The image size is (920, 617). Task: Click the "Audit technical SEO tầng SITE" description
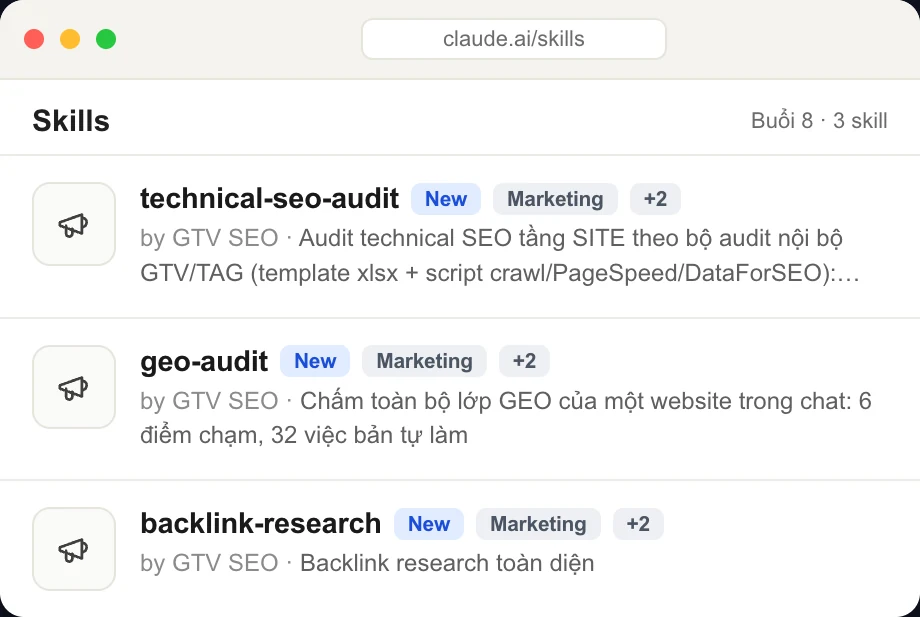[x=500, y=256]
